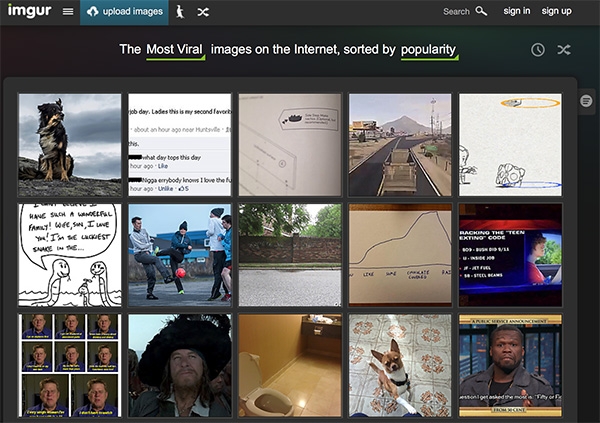Click the comment bubble icon on the right edge
600x423 pixels.
click(x=585, y=101)
